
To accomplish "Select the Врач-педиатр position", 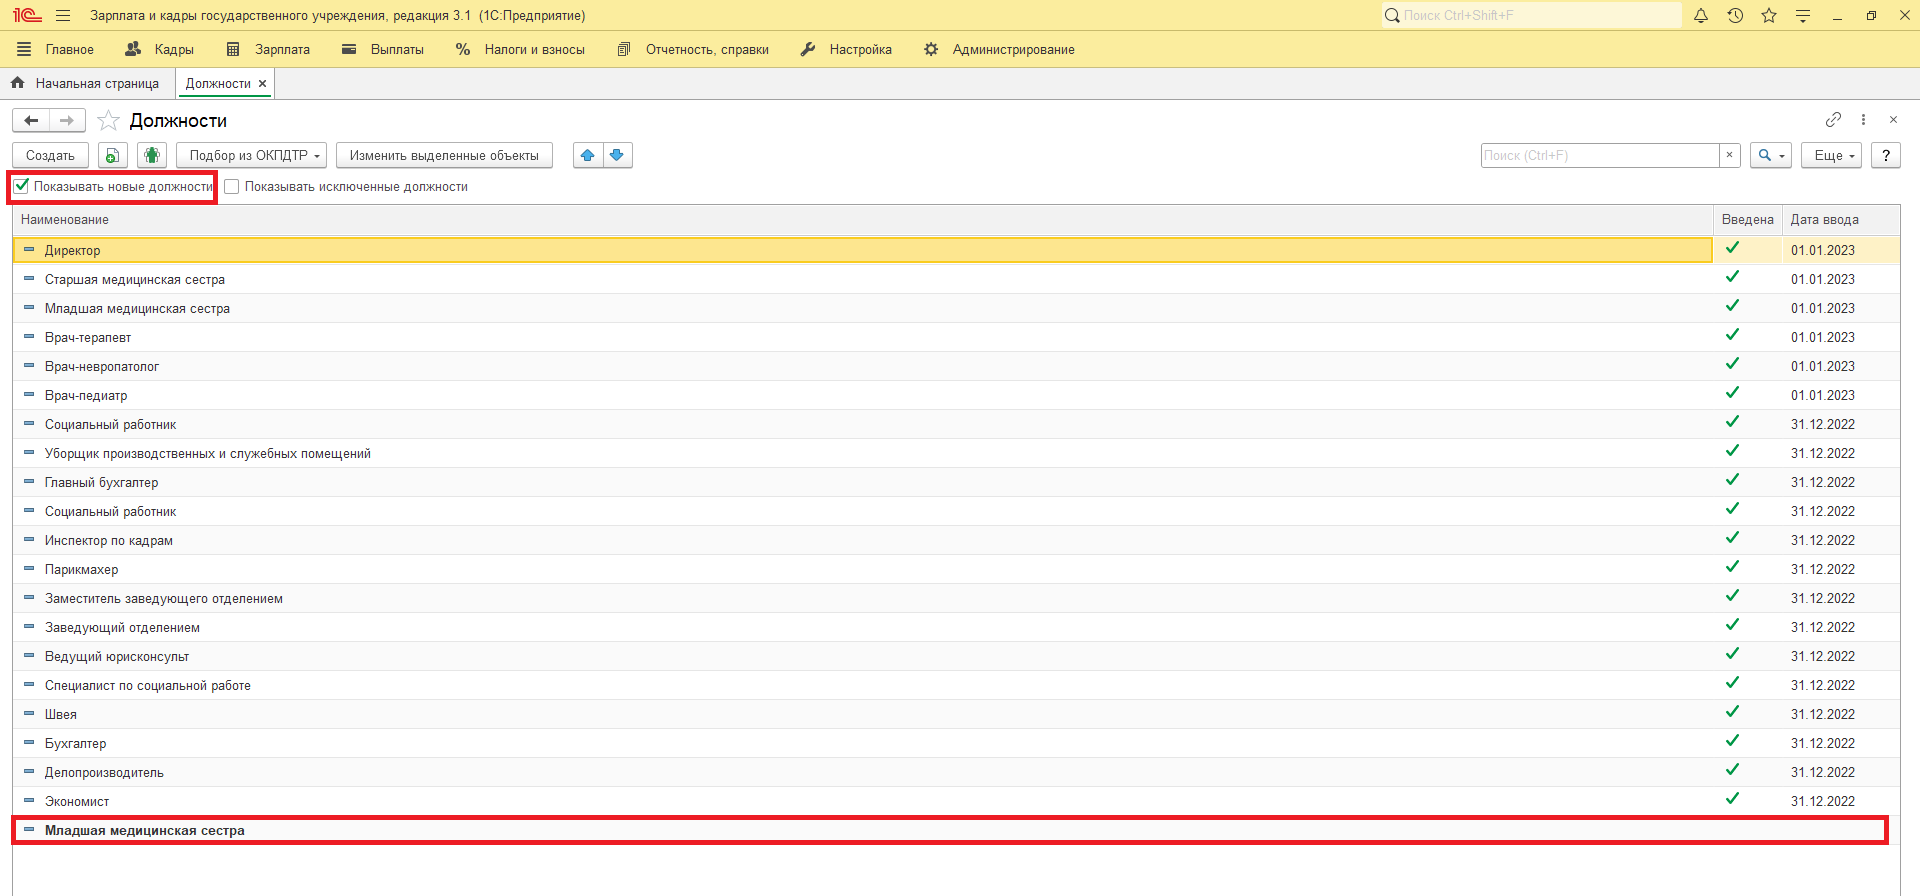I will click(x=956, y=395).
